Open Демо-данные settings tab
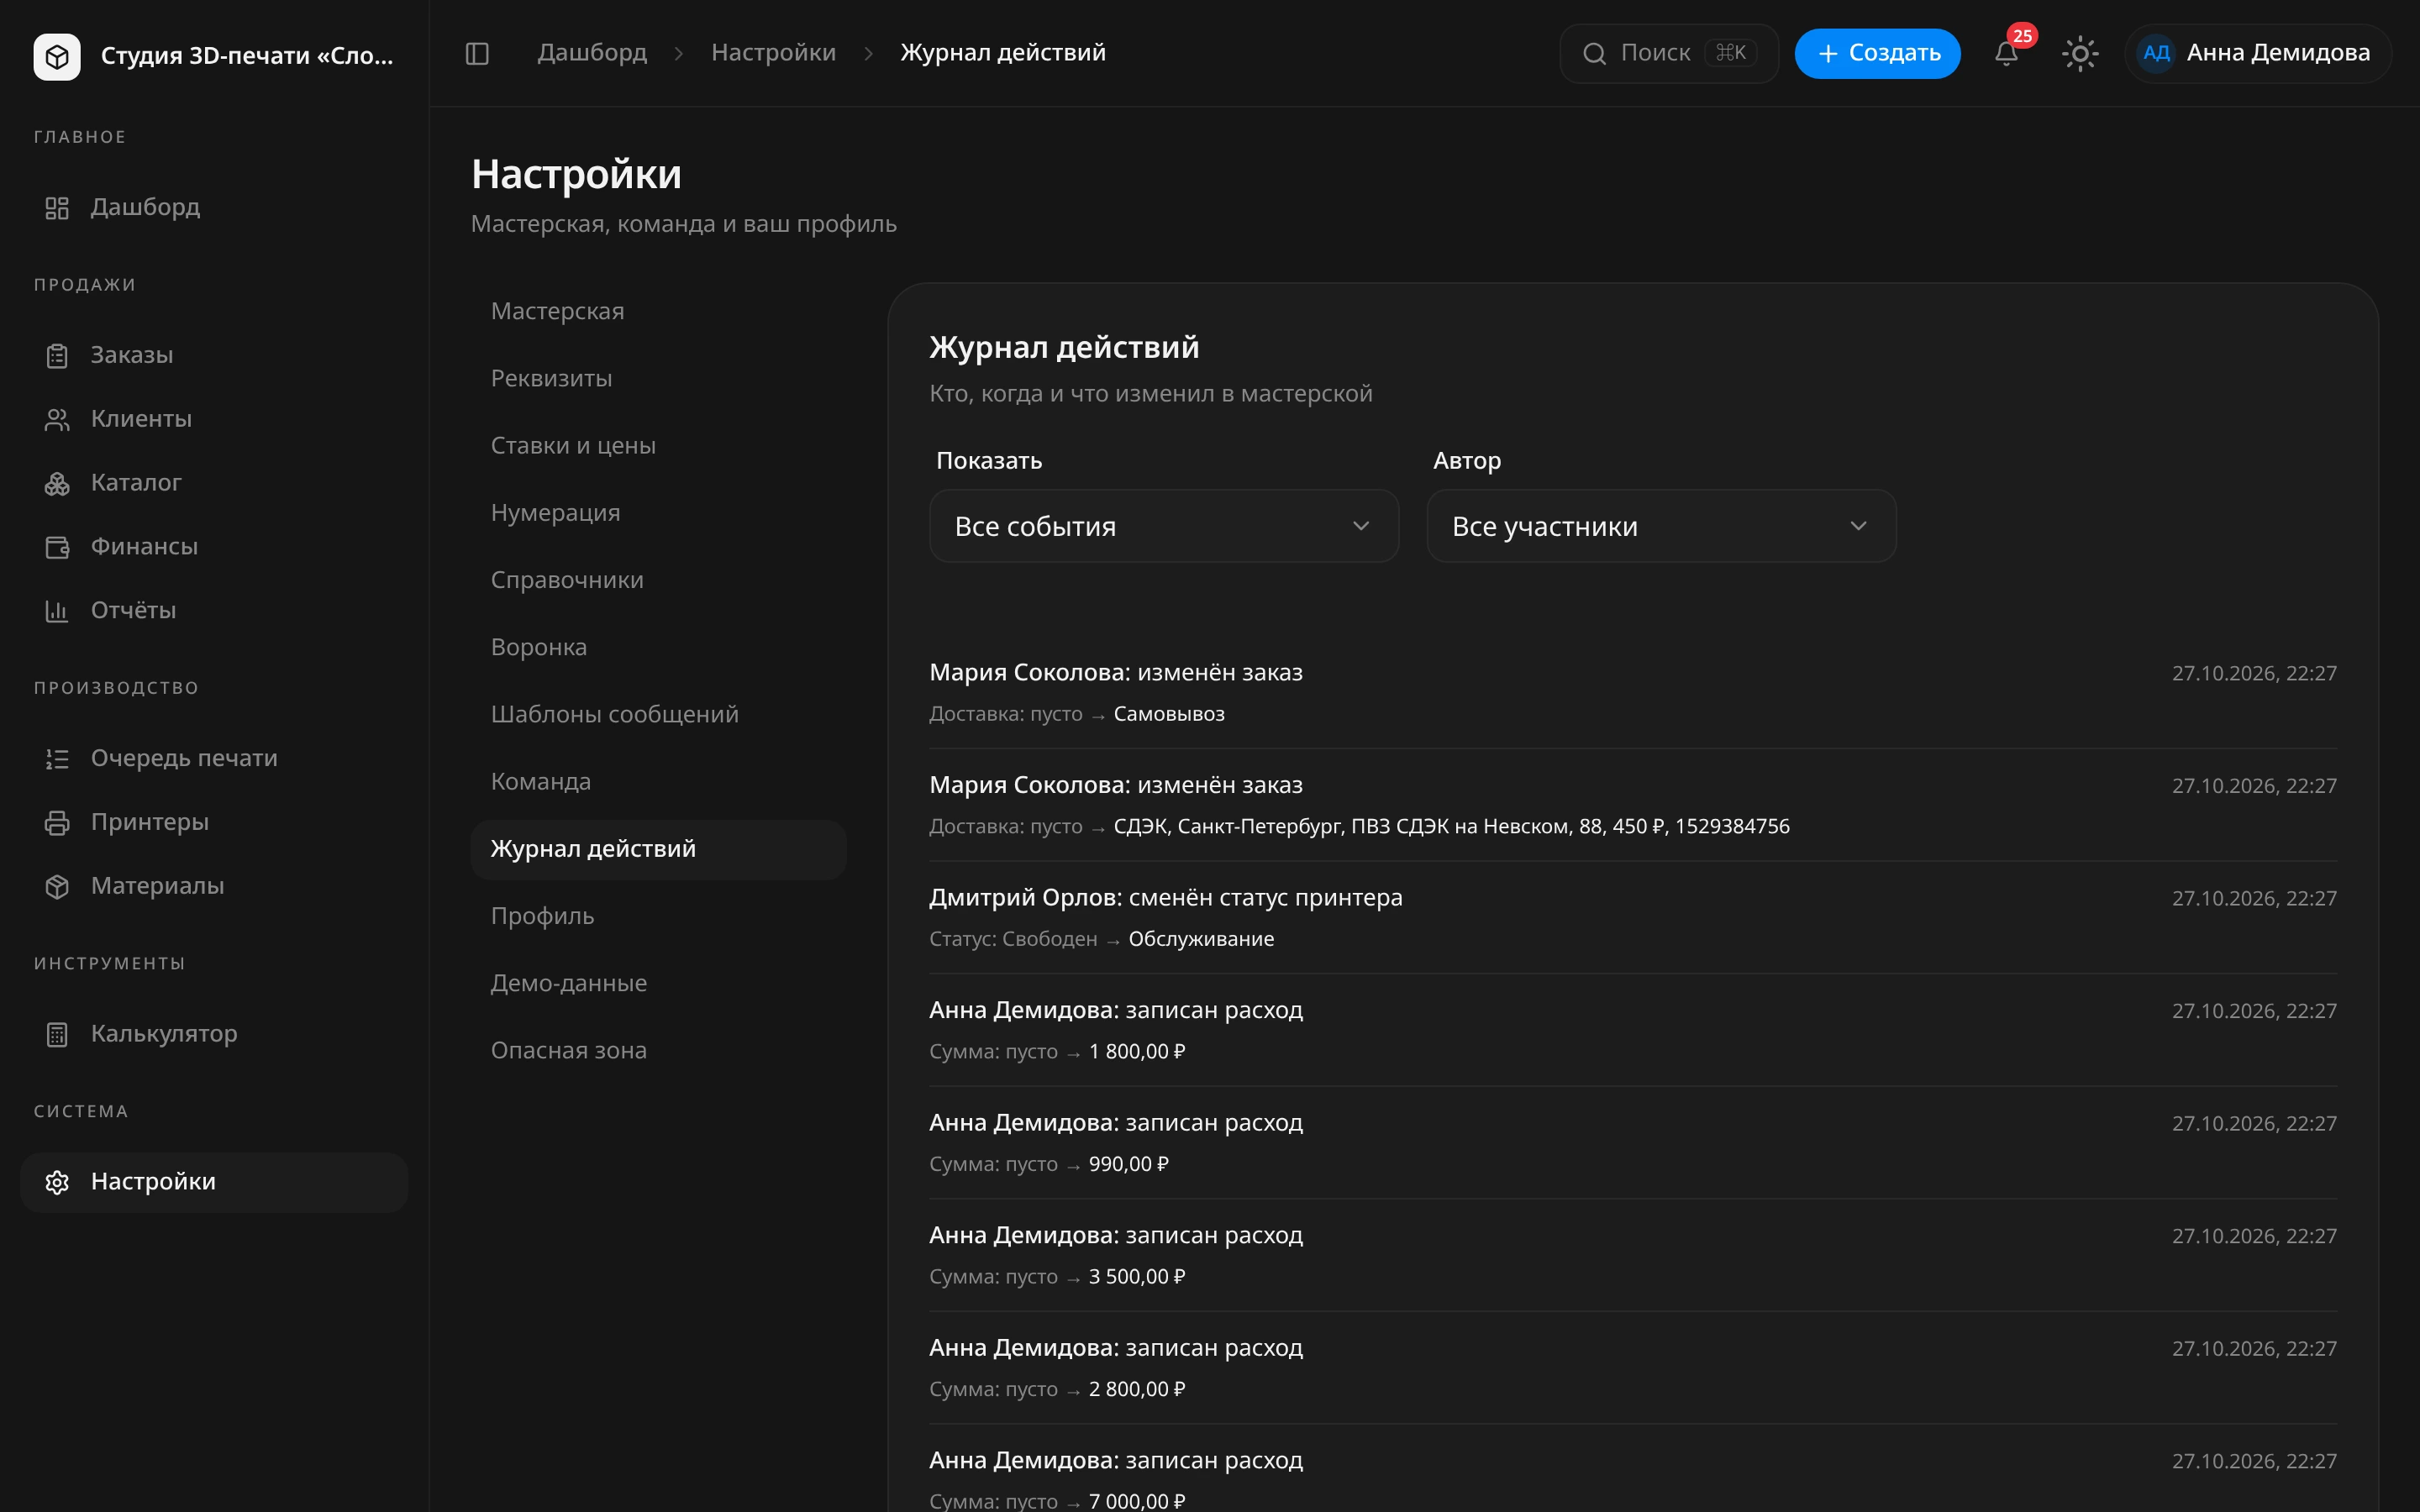The height and width of the screenshot is (1512, 2420). (x=658, y=983)
